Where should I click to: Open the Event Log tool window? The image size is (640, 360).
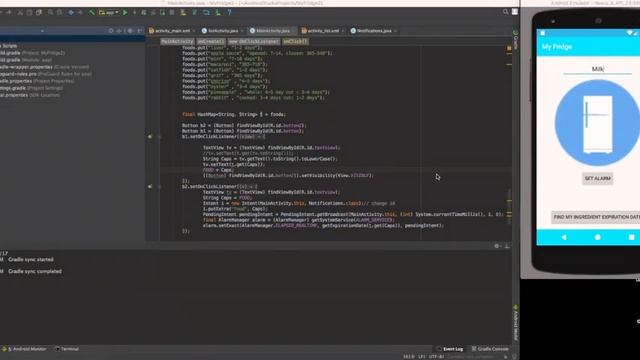point(450,349)
